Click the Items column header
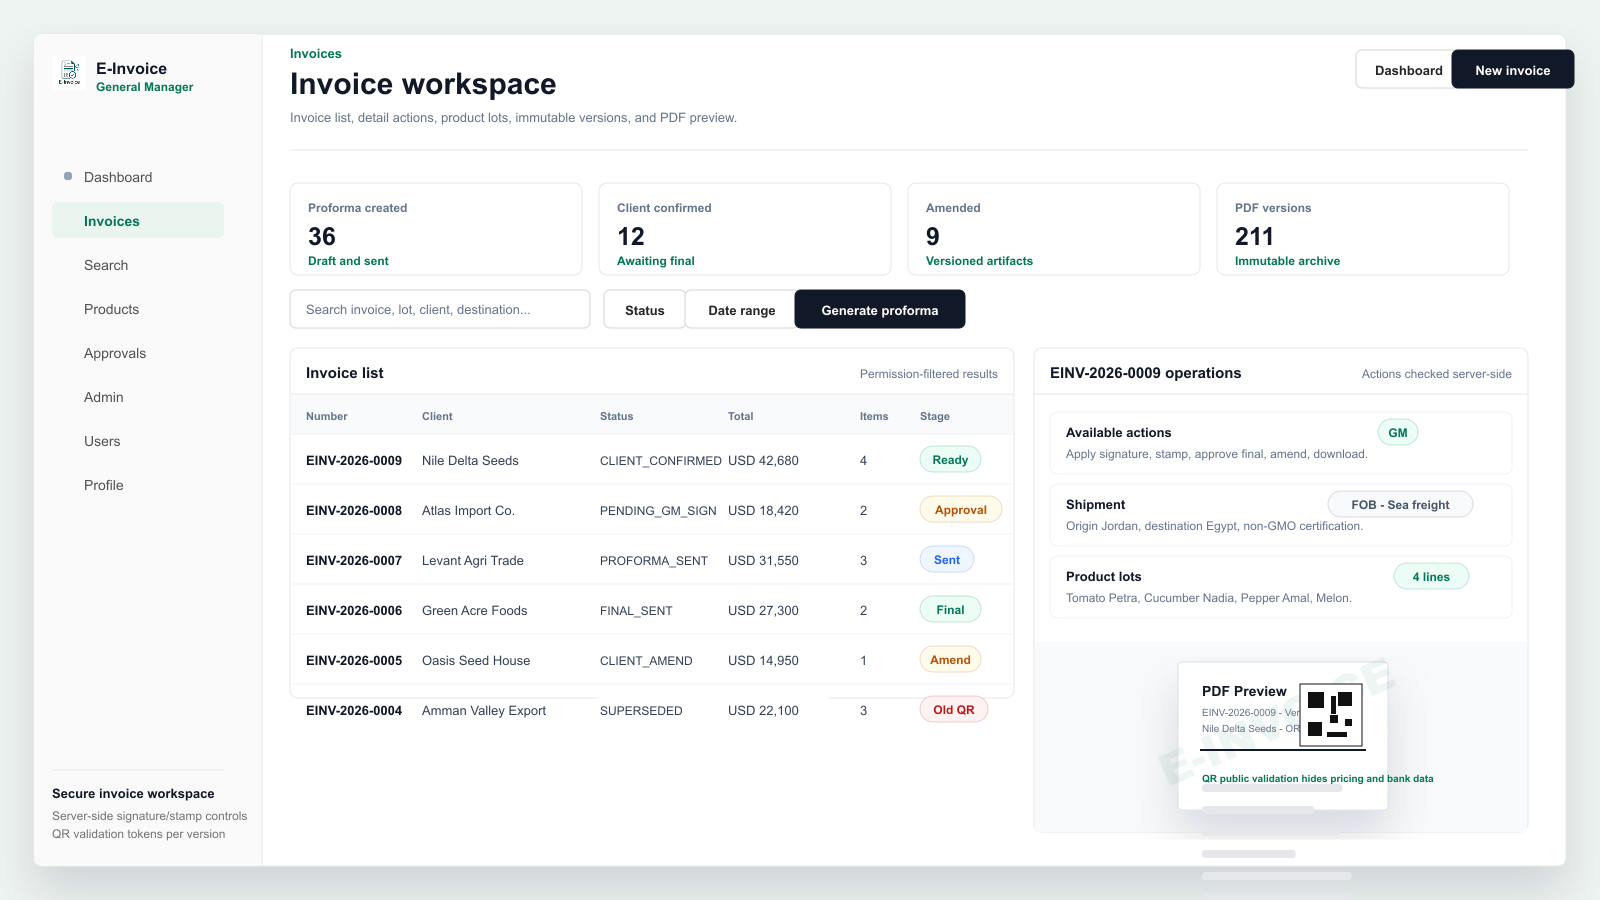This screenshot has height=900, width=1600. pyautogui.click(x=874, y=416)
